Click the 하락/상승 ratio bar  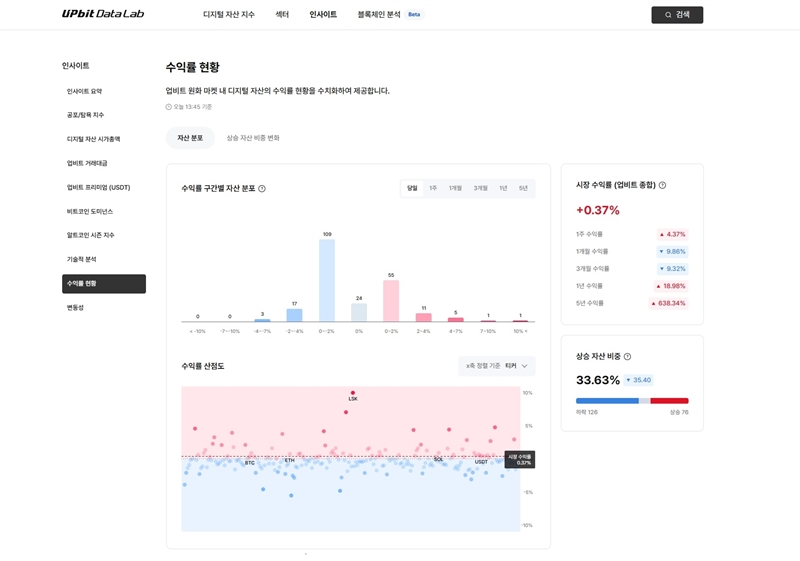click(x=632, y=400)
